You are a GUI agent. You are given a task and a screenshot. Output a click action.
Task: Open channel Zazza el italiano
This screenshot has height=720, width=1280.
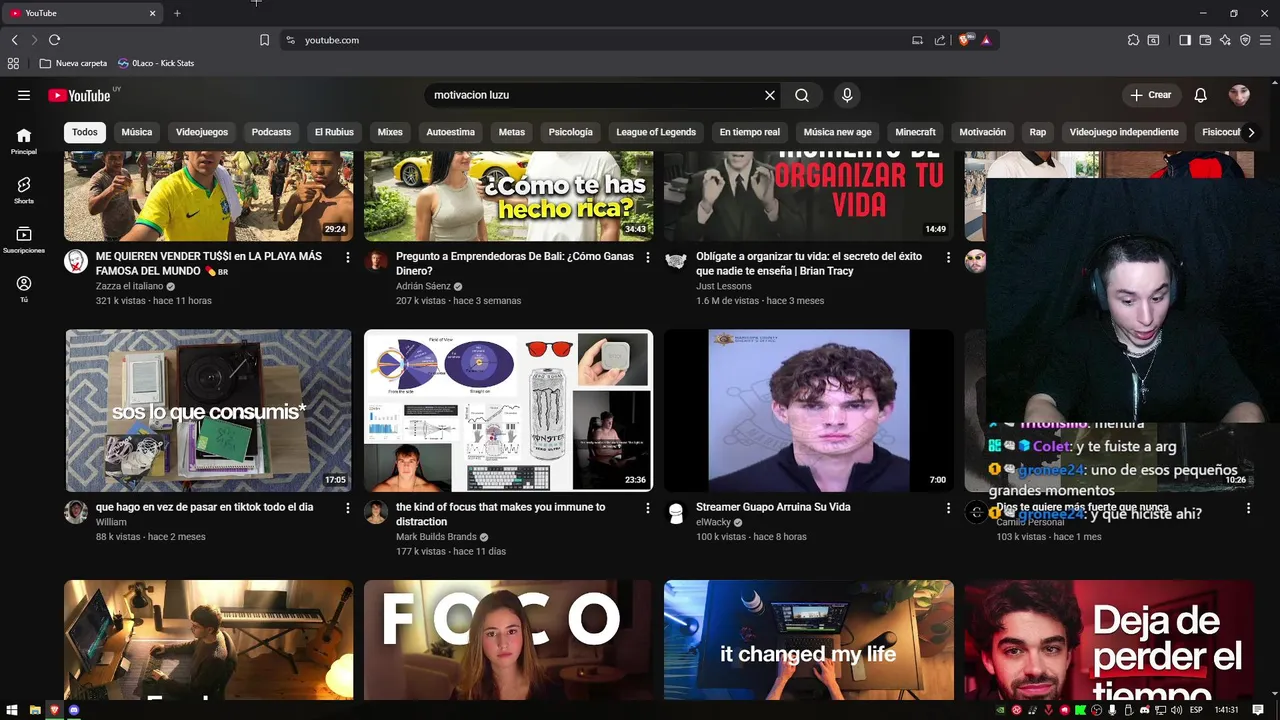[130, 286]
